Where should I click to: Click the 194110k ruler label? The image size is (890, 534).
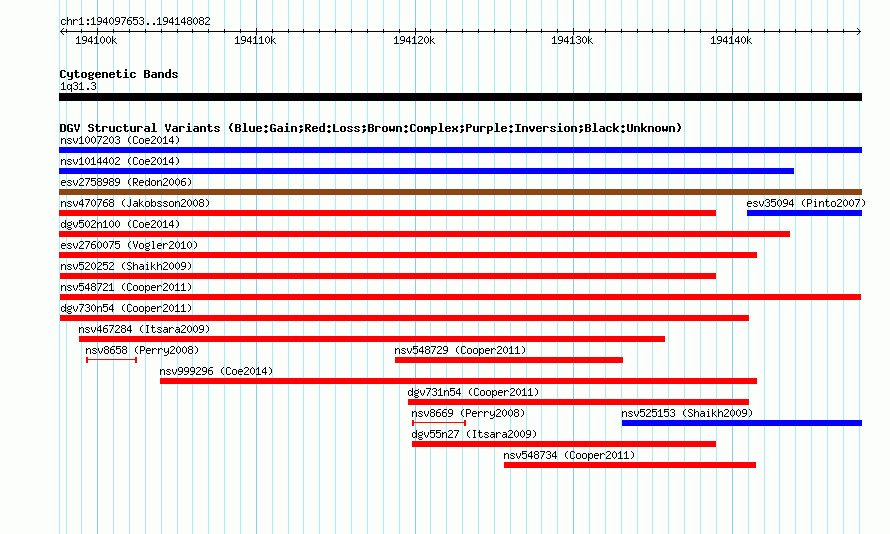[x=255, y=40]
